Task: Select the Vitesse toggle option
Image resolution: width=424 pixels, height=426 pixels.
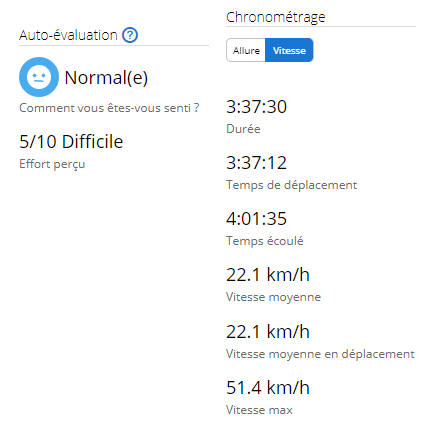Action: click(x=289, y=50)
